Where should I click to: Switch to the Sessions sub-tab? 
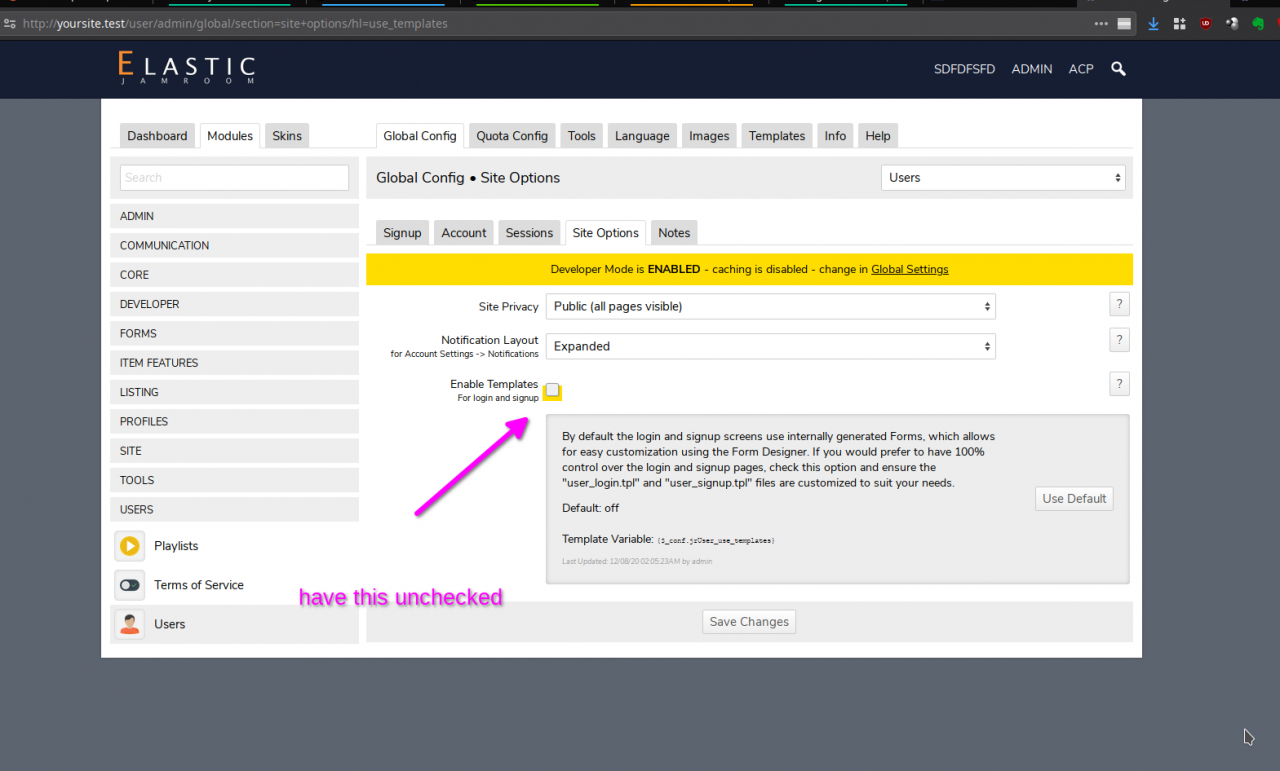(529, 233)
